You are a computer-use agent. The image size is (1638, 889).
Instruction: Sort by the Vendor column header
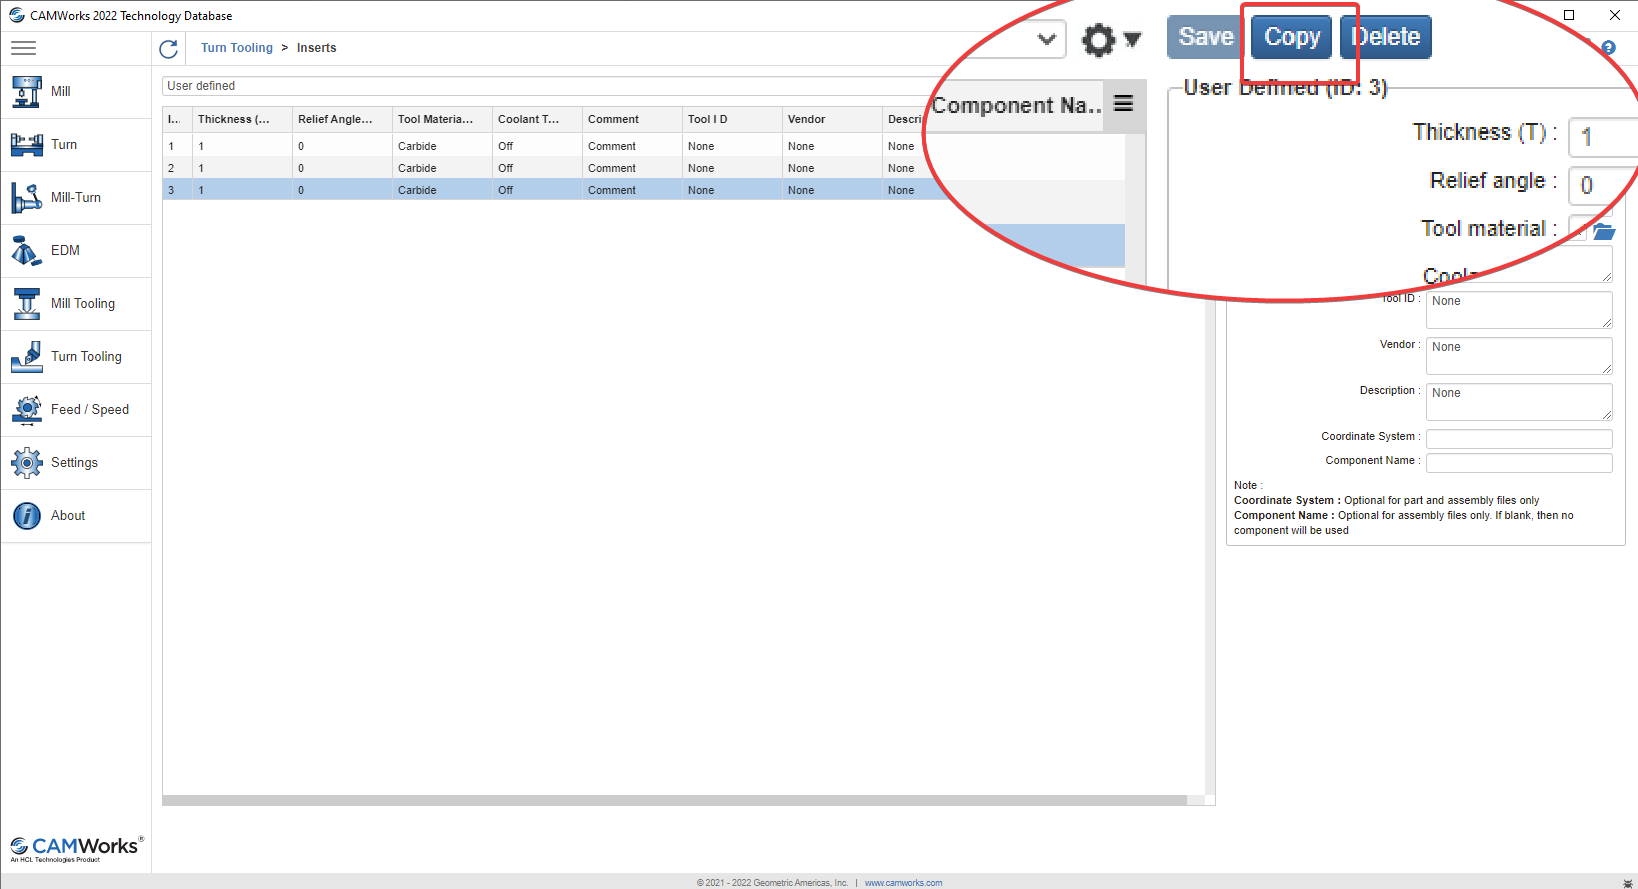[x=832, y=119]
